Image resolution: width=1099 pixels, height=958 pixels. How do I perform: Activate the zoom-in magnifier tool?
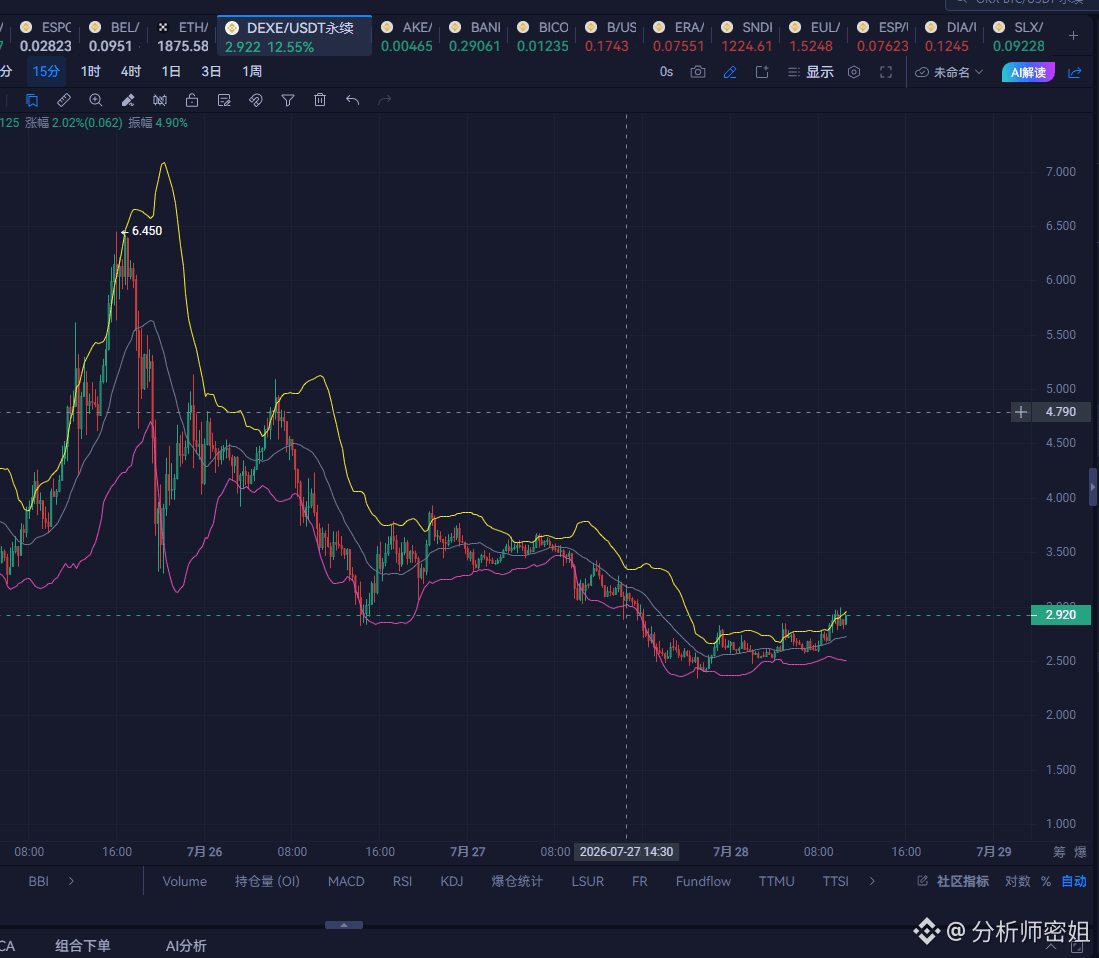pyautogui.click(x=96, y=100)
